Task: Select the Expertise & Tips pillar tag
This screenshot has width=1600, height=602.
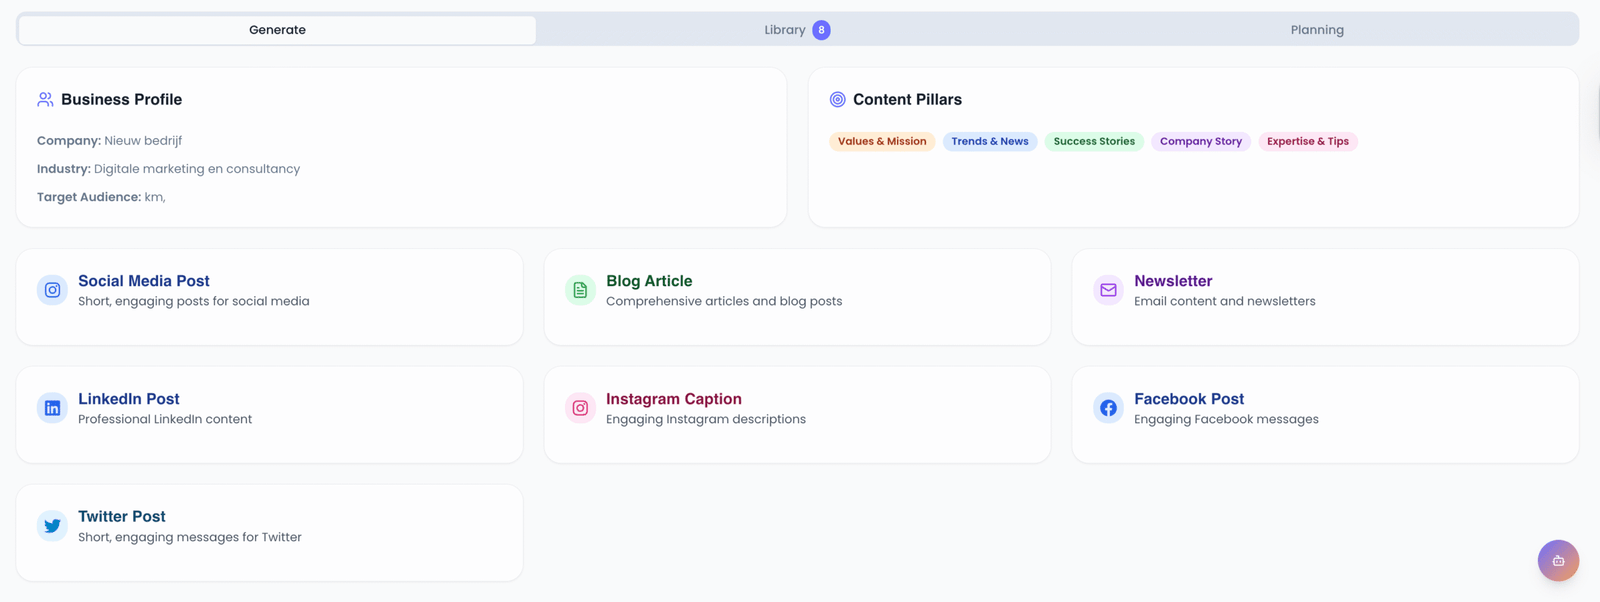Action: click(1307, 142)
